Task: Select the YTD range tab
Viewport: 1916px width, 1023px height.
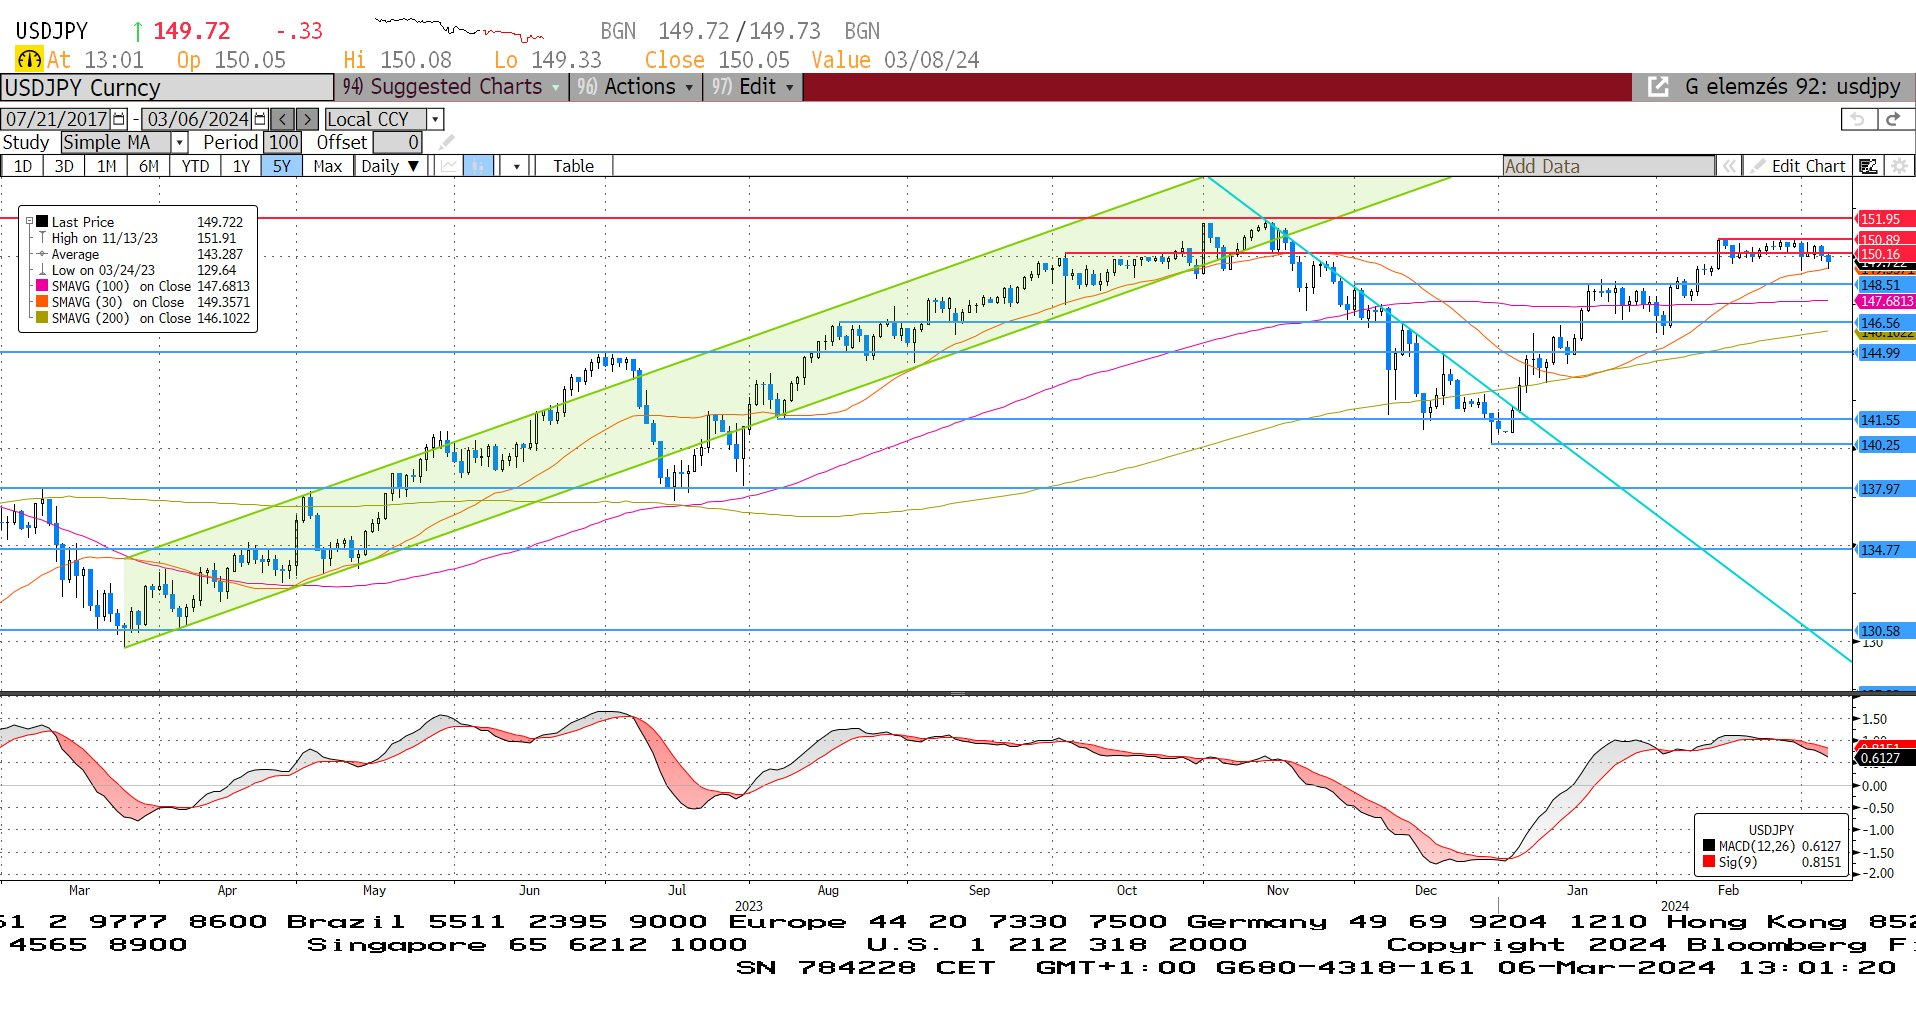Action: point(195,166)
